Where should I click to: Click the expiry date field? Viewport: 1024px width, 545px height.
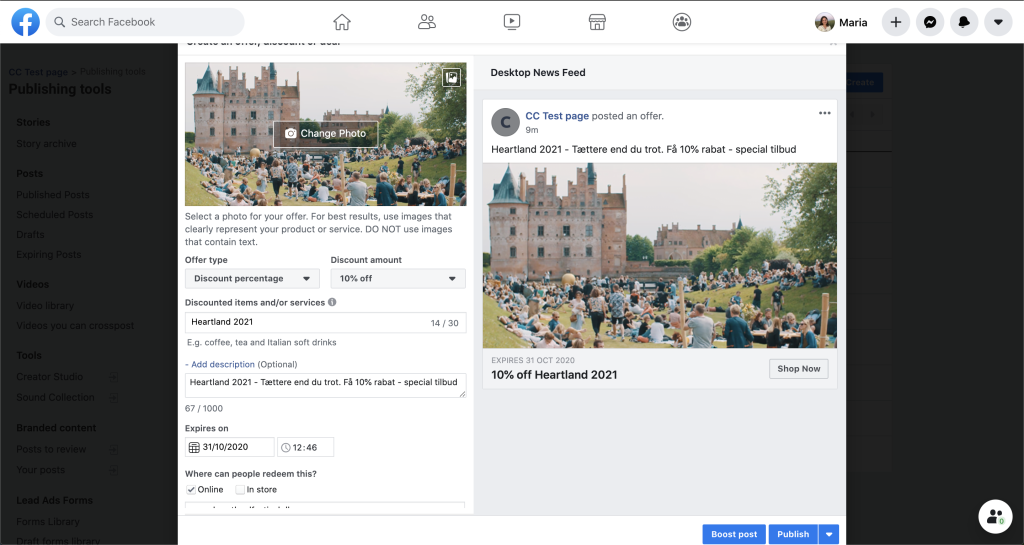point(230,447)
